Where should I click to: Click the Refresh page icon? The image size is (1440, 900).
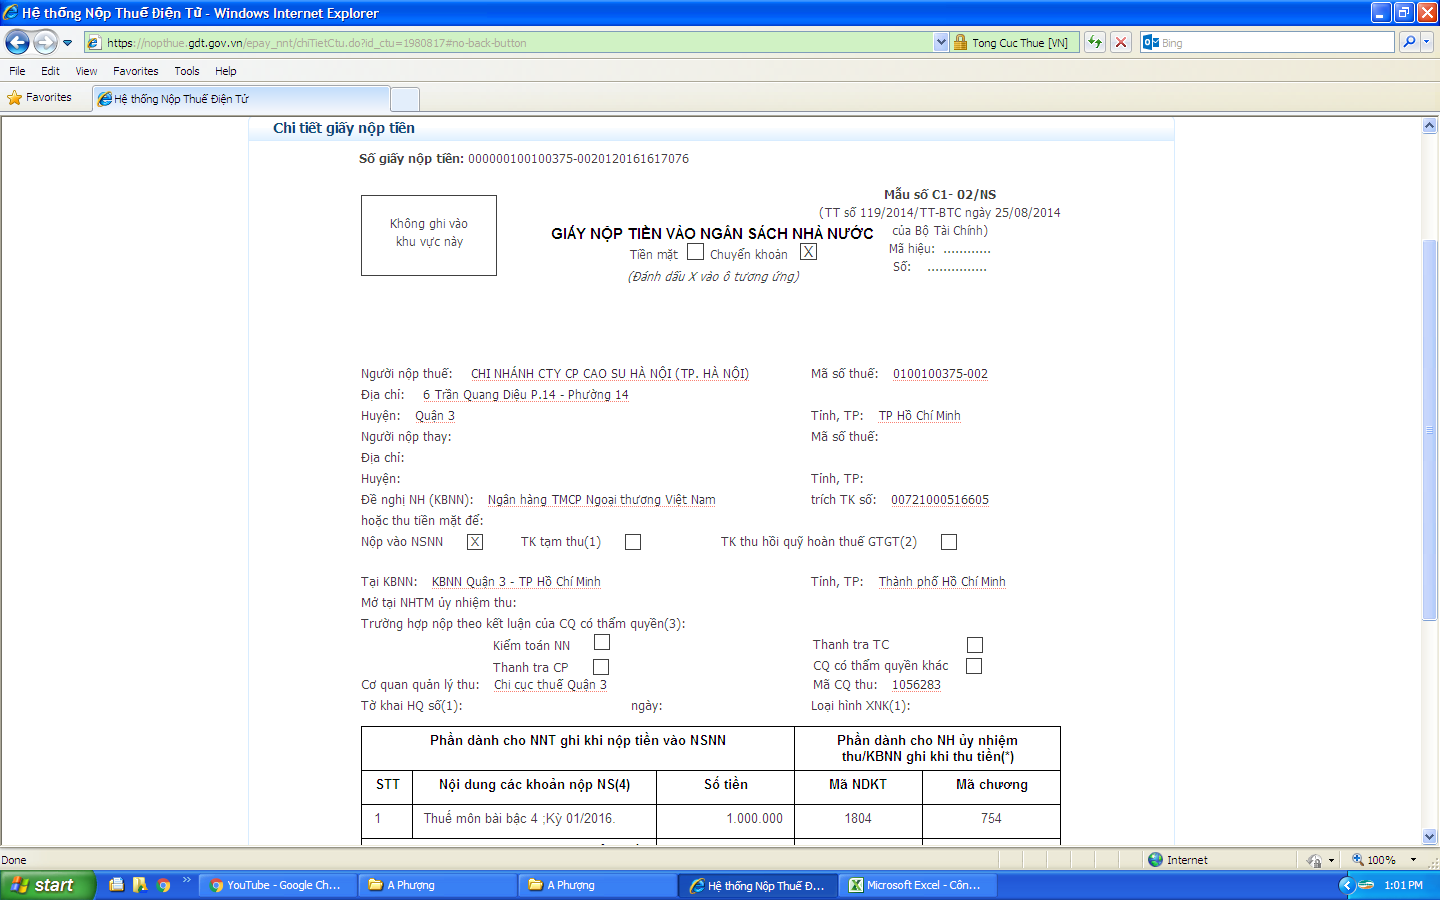point(1095,42)
